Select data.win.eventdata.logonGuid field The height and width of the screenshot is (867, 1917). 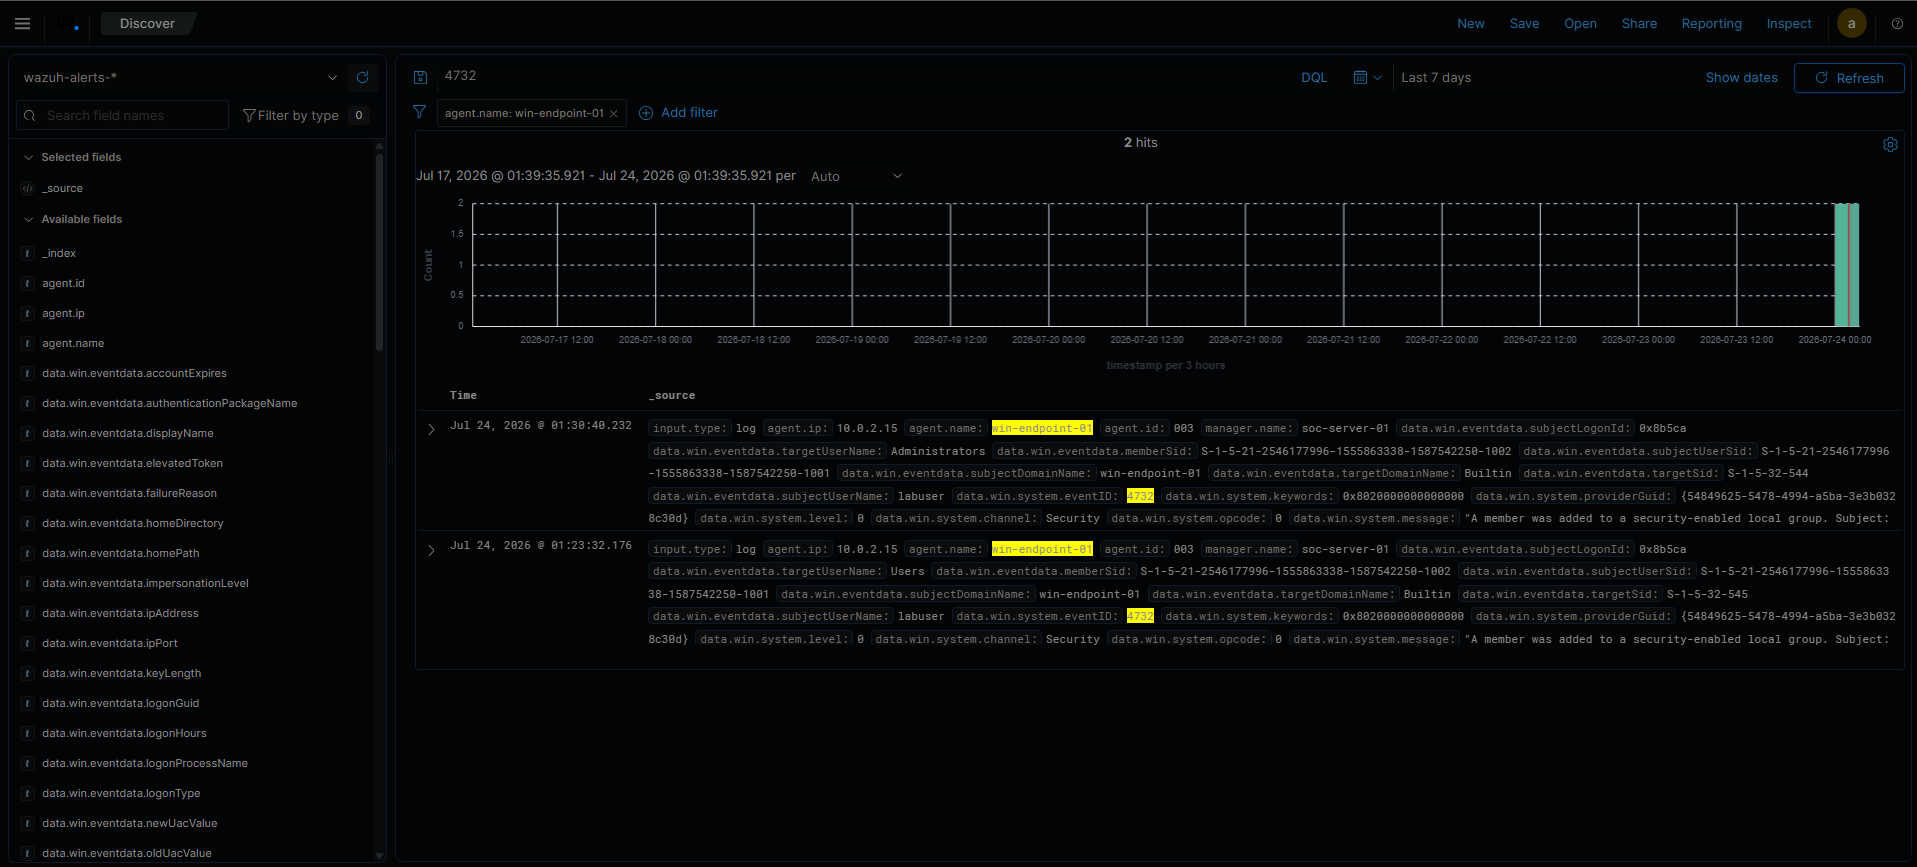pyautogui.click(x=120, y=703)
